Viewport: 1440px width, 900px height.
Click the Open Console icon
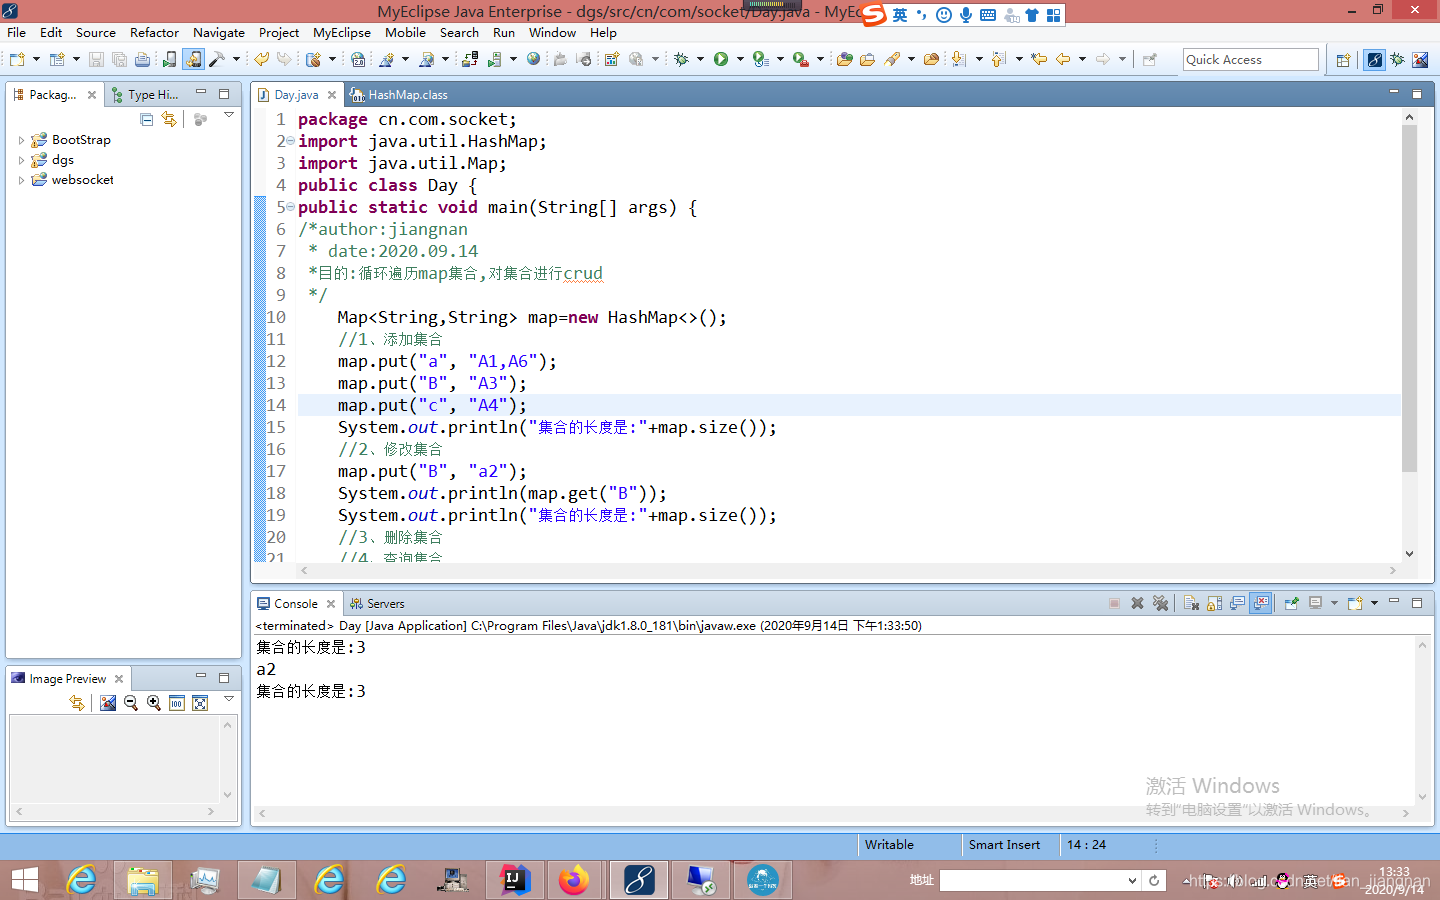coord(1355,603)
